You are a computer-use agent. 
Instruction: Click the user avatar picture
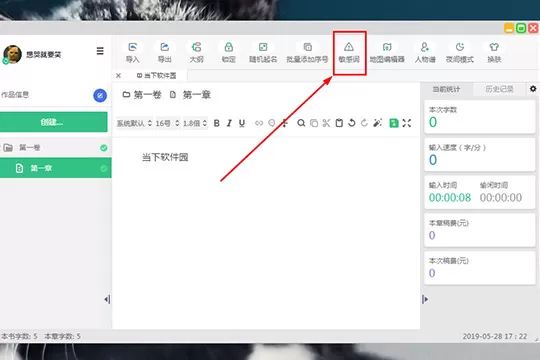[x=12, y=54]
